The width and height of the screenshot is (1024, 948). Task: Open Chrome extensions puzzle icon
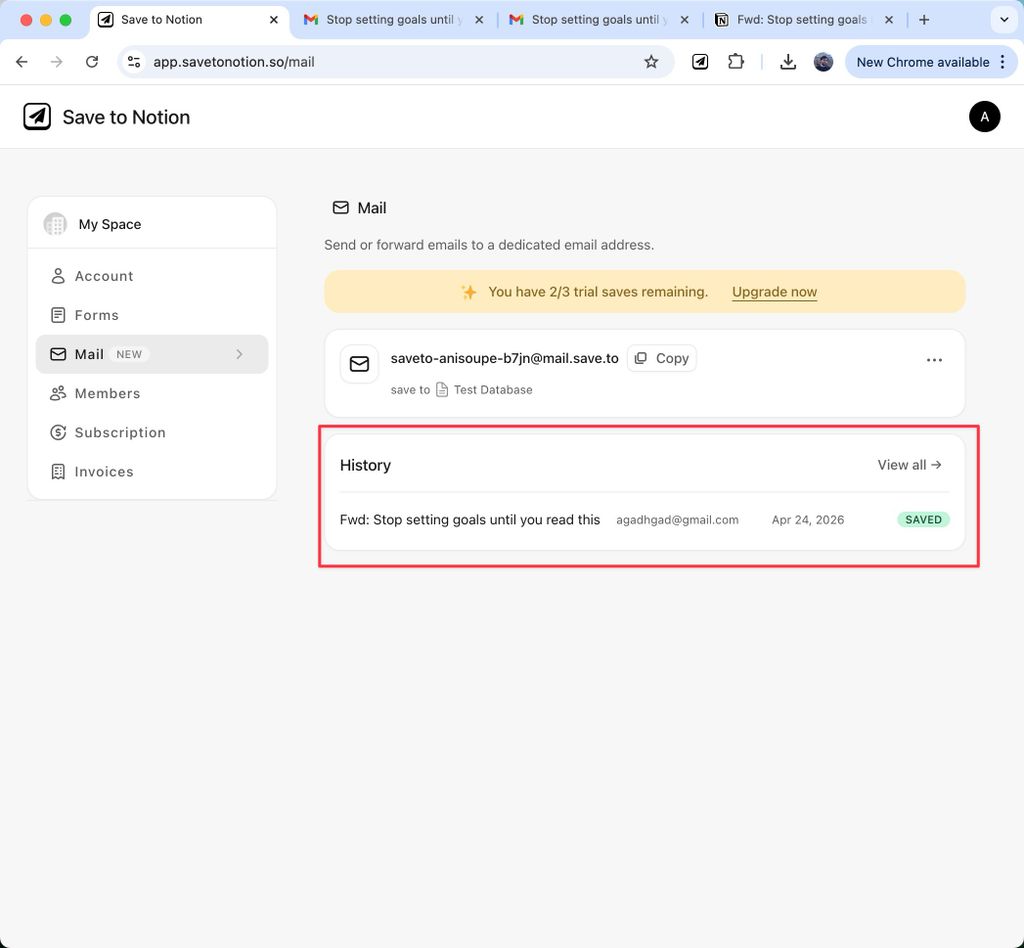coord(736,62)
